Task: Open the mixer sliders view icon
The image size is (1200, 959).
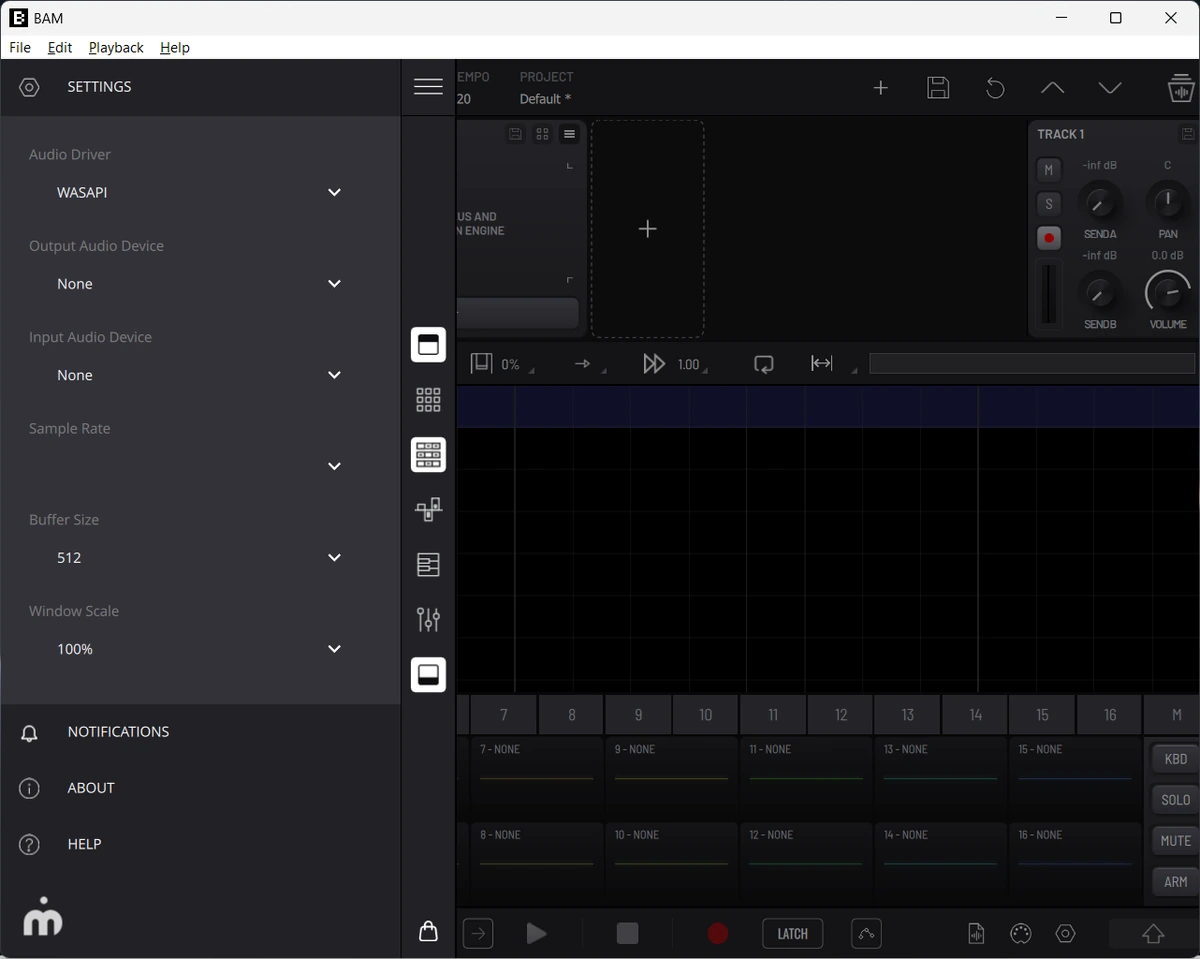Action: tap(428, 620)
